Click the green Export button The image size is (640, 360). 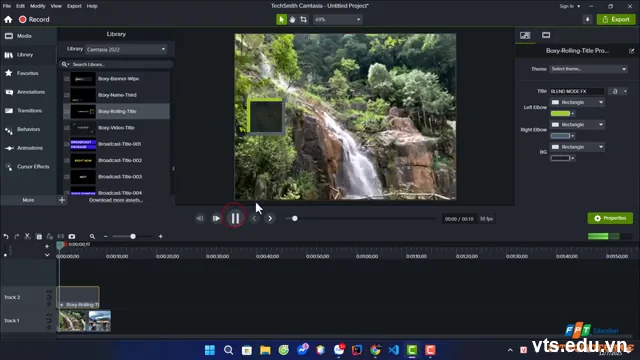click(616, 19)
